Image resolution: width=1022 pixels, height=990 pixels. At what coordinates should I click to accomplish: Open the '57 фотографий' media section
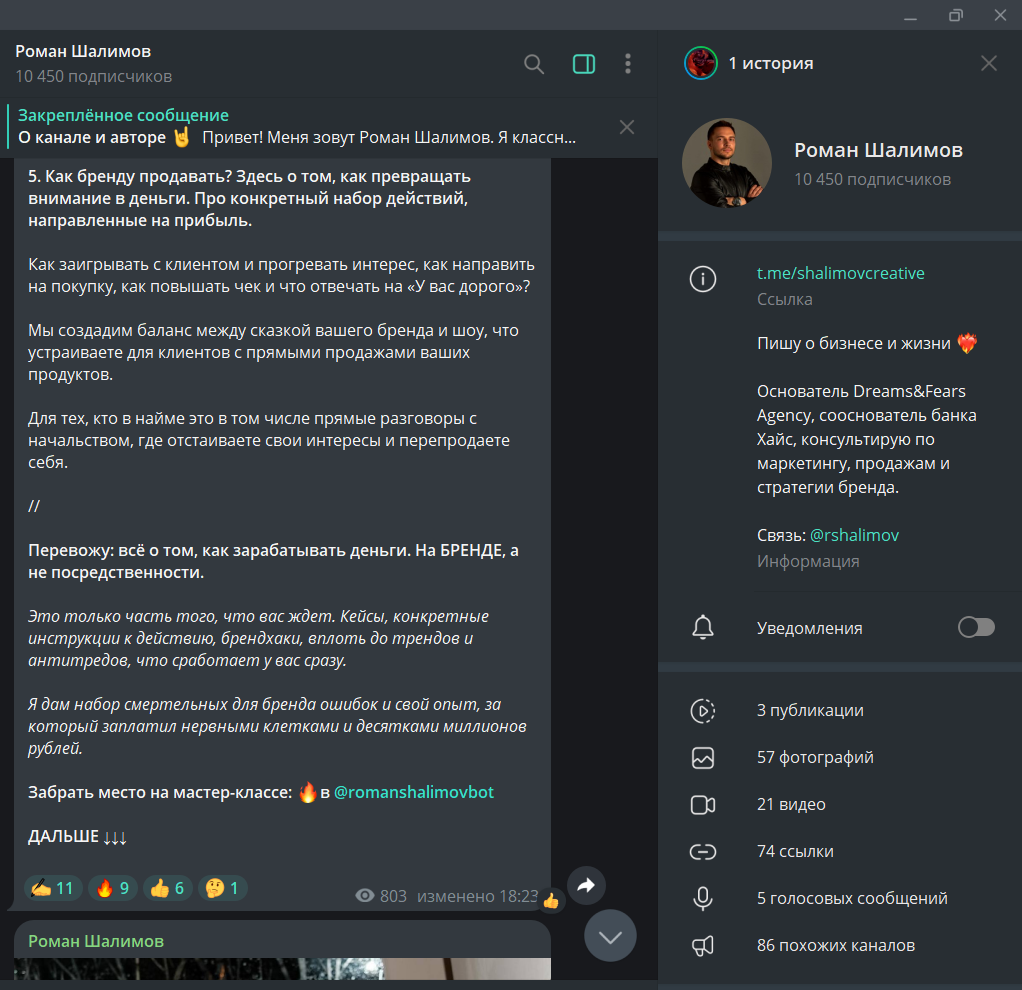pos(815,757)
